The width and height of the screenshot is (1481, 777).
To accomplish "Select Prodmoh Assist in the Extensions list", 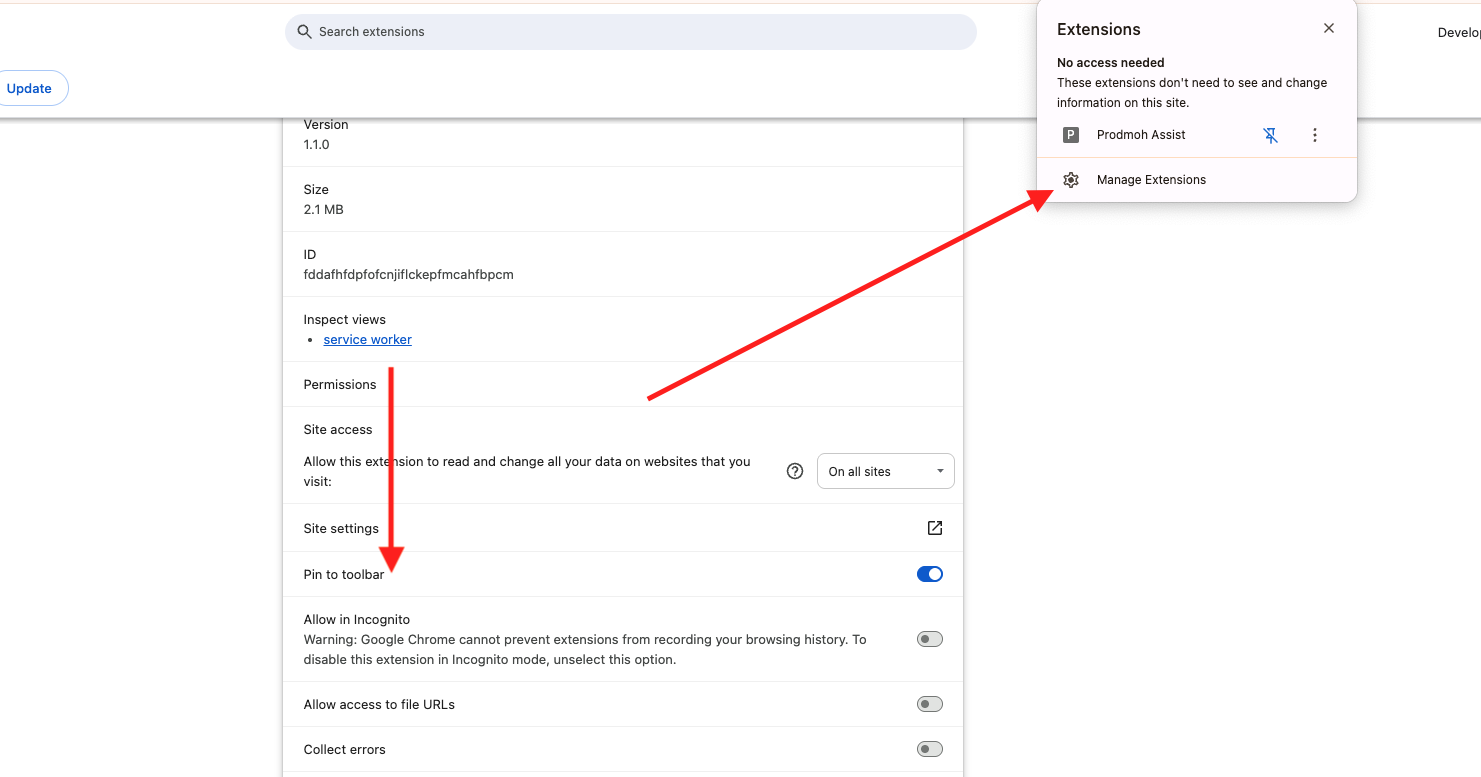I will click(x=1141, y=134).
